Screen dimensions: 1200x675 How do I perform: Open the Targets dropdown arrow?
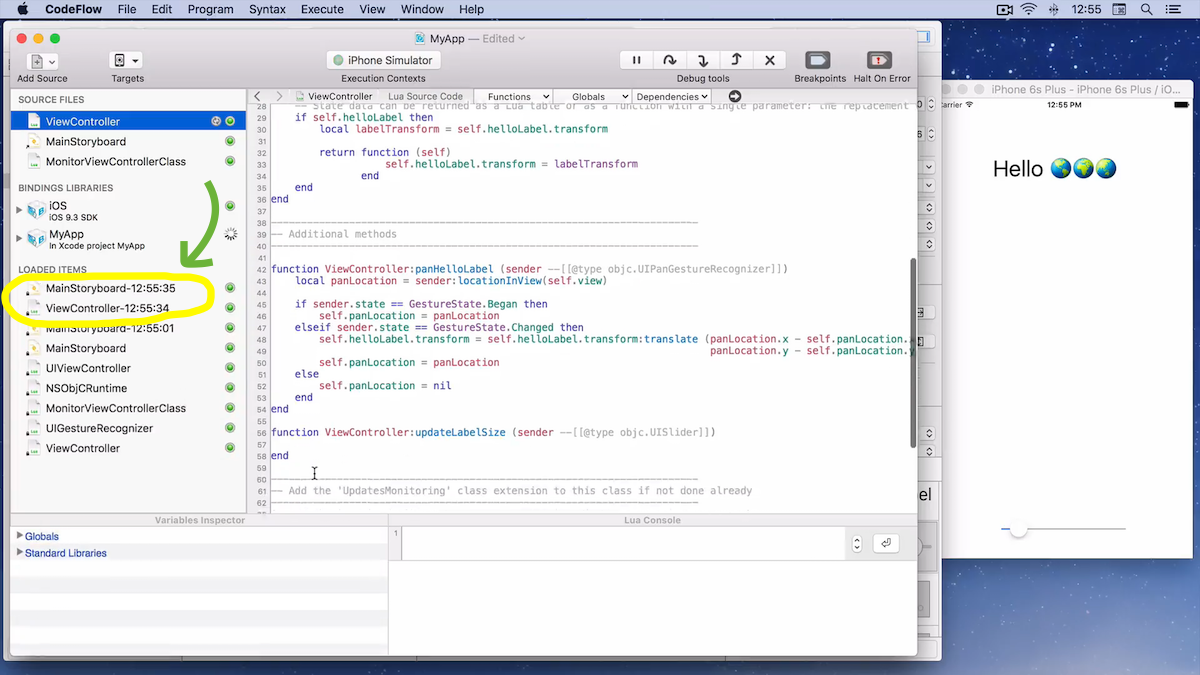pos(135,61)
